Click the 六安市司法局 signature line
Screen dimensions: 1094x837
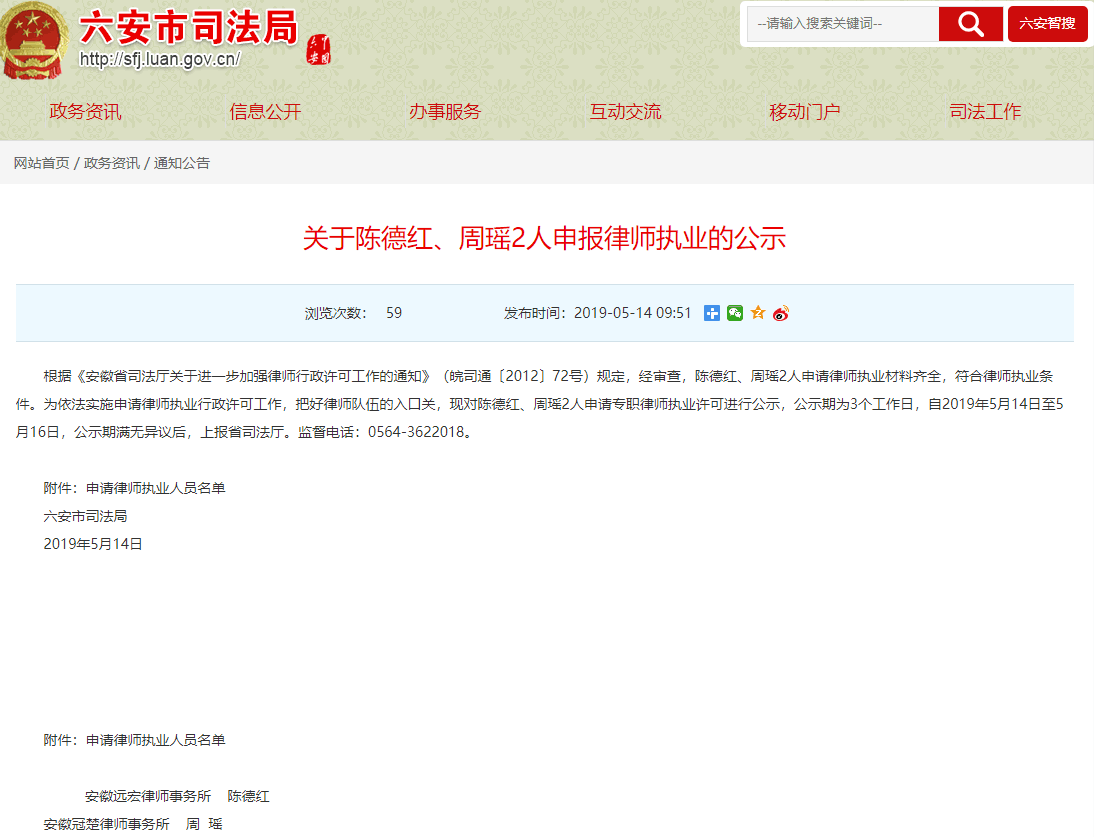coord(85,516)
